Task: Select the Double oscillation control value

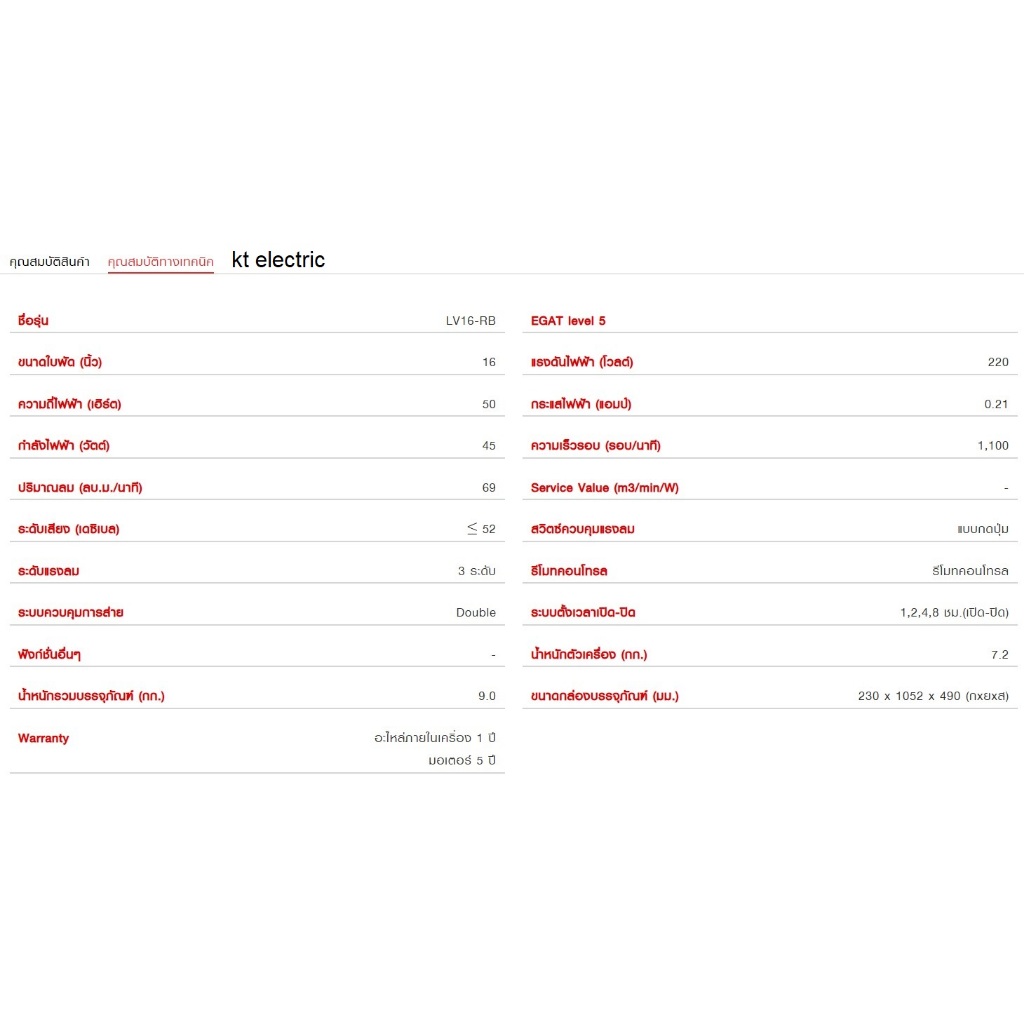Action: [x=475, y=613]
